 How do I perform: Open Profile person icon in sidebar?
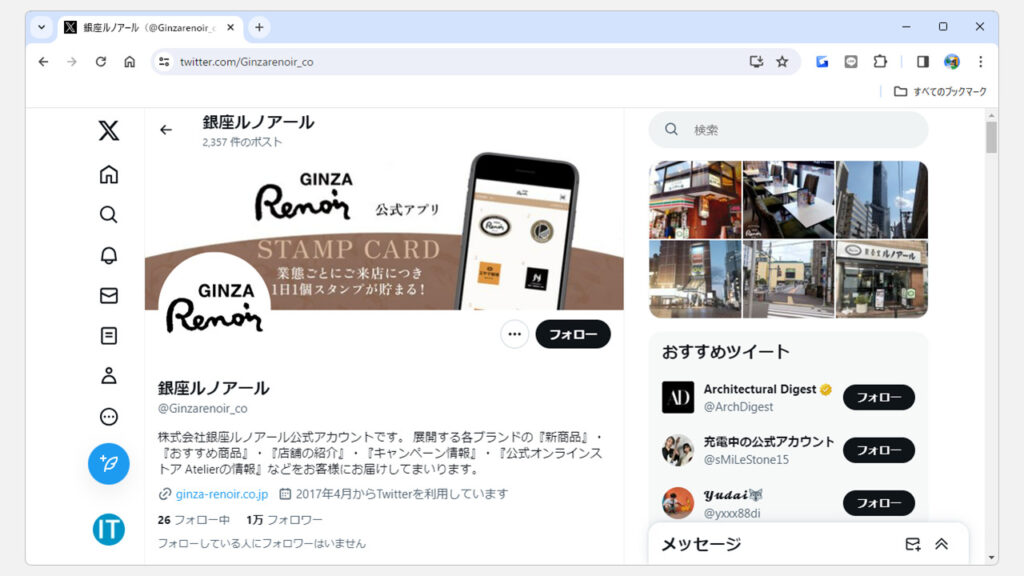[x=109, y=376]
